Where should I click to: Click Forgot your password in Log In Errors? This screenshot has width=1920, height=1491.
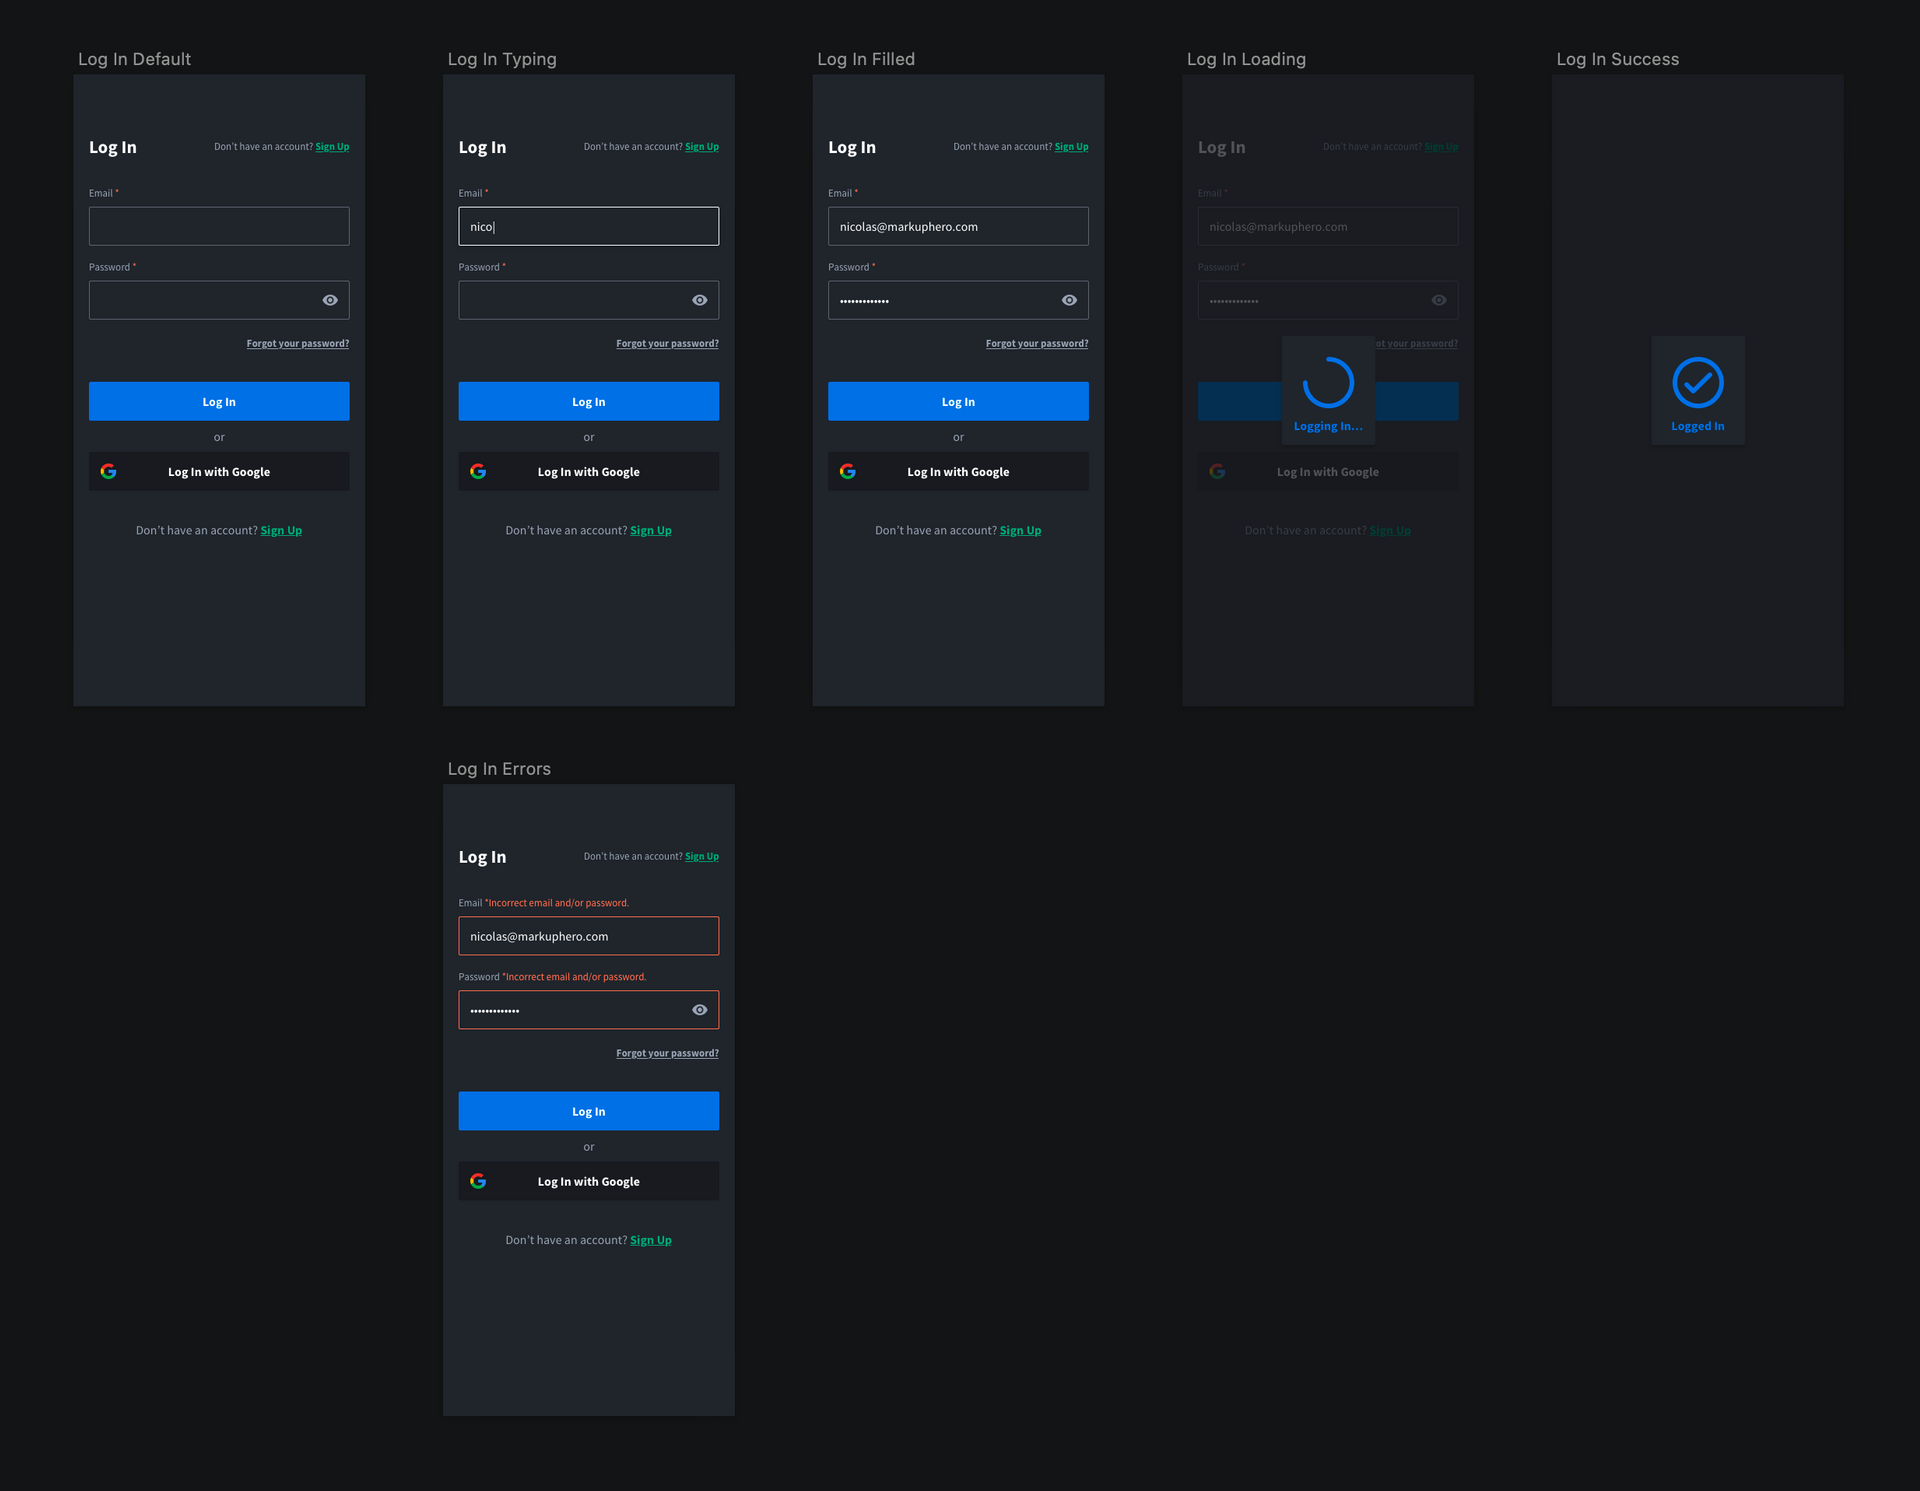pyautogui.click(x=667, y=1053)
